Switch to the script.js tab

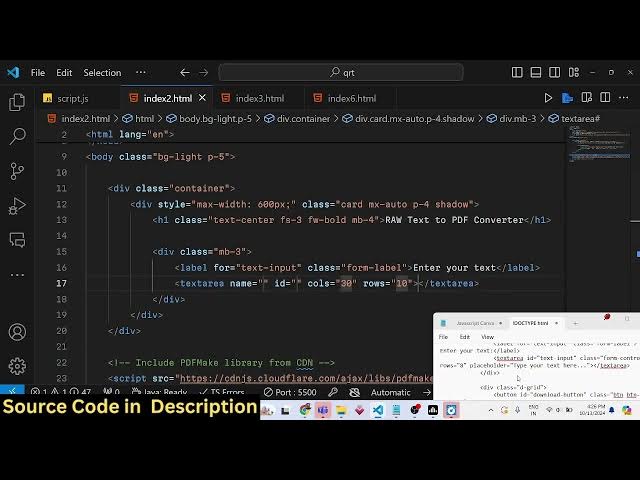72,98
